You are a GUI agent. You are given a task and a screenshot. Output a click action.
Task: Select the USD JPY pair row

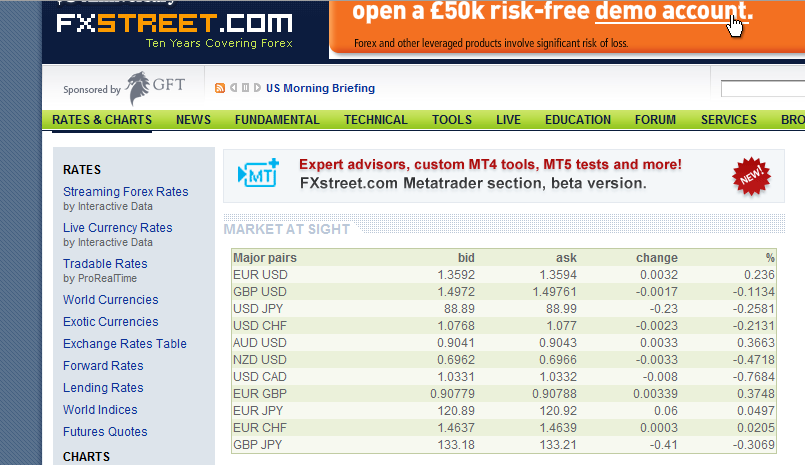tap(504, 309)
